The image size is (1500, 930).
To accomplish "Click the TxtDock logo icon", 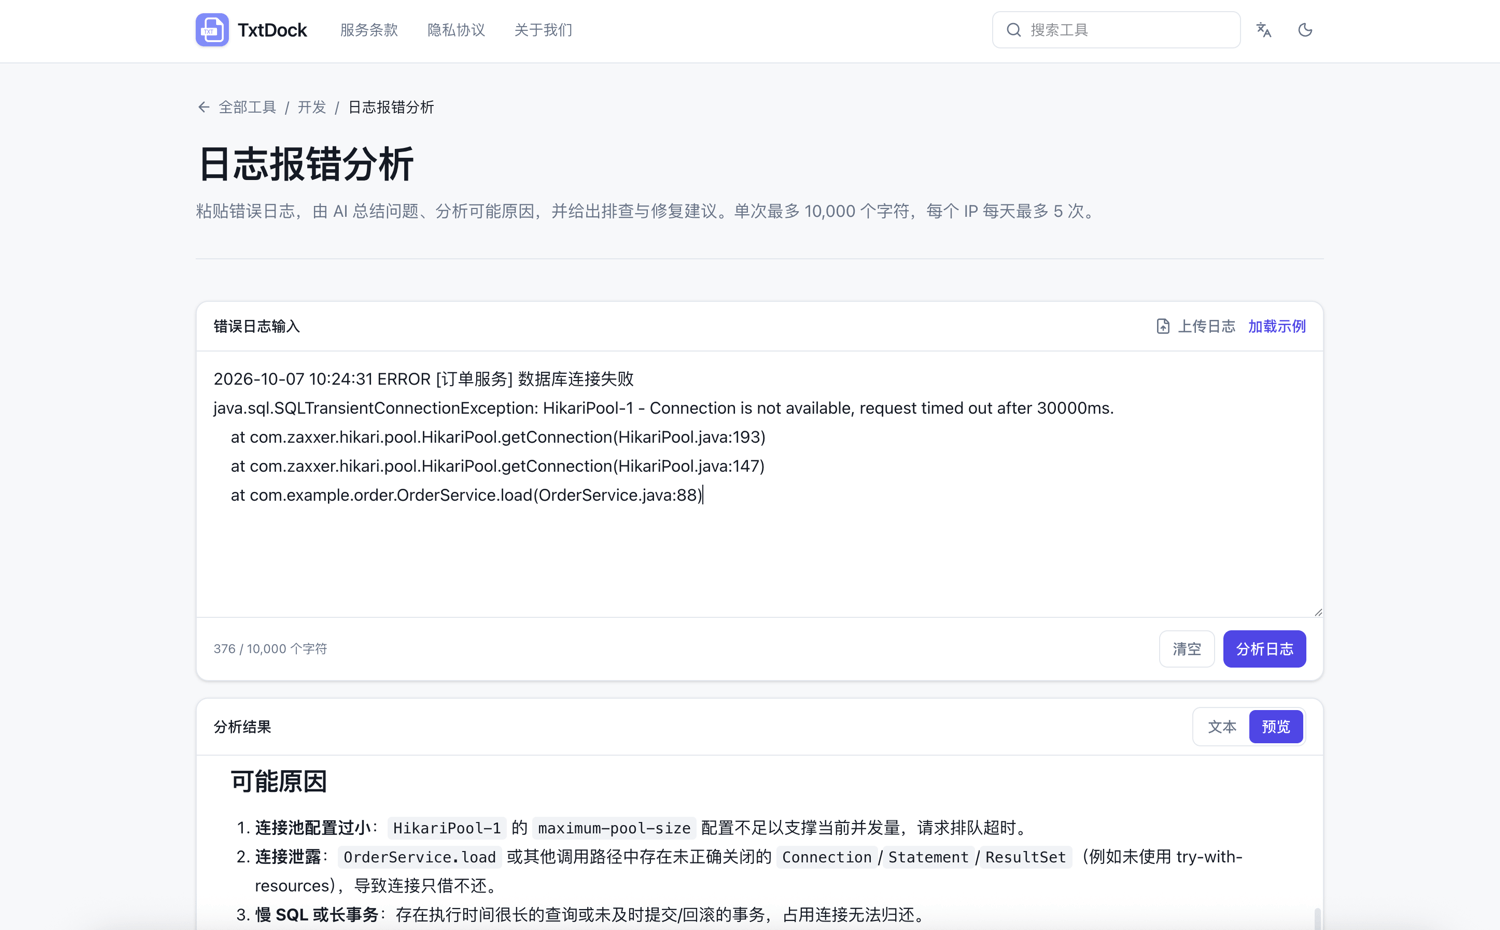I will 212,30.
